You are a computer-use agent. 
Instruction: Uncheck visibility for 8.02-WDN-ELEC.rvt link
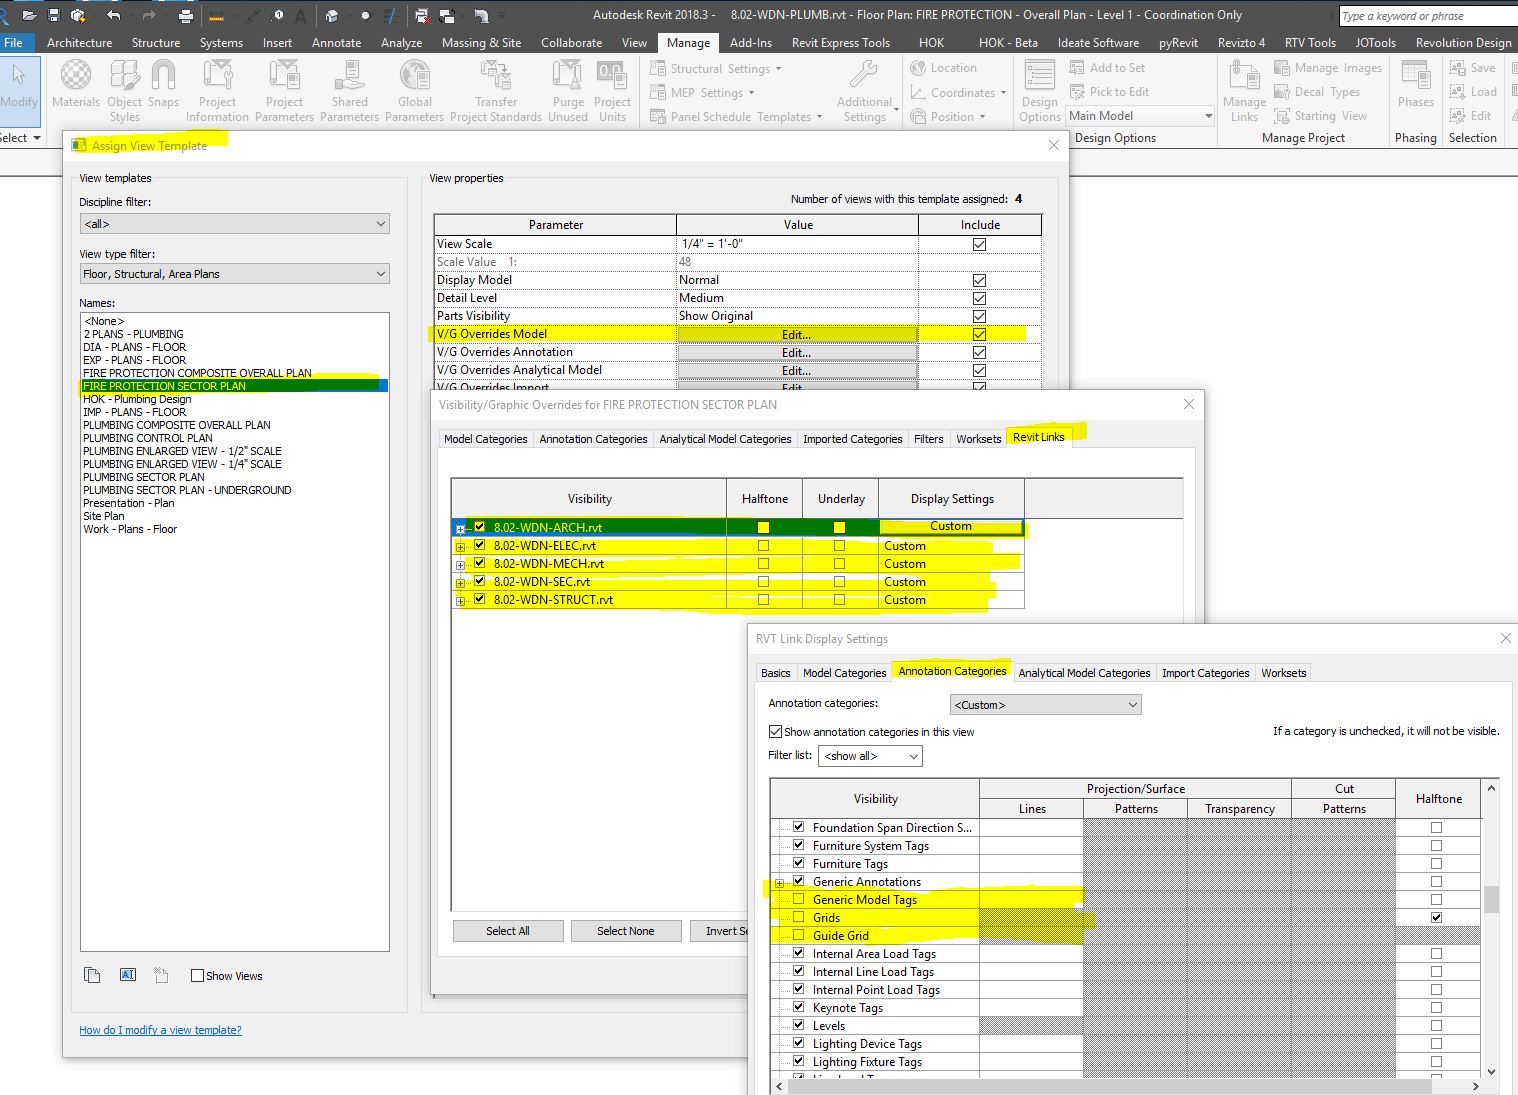point(480,545)
